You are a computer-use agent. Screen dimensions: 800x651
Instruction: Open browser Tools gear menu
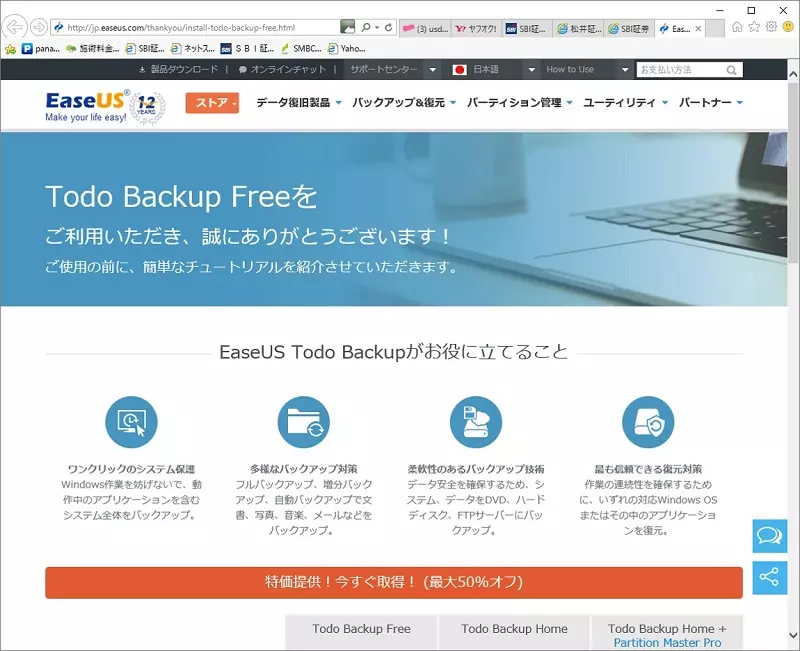coord(771,27)
